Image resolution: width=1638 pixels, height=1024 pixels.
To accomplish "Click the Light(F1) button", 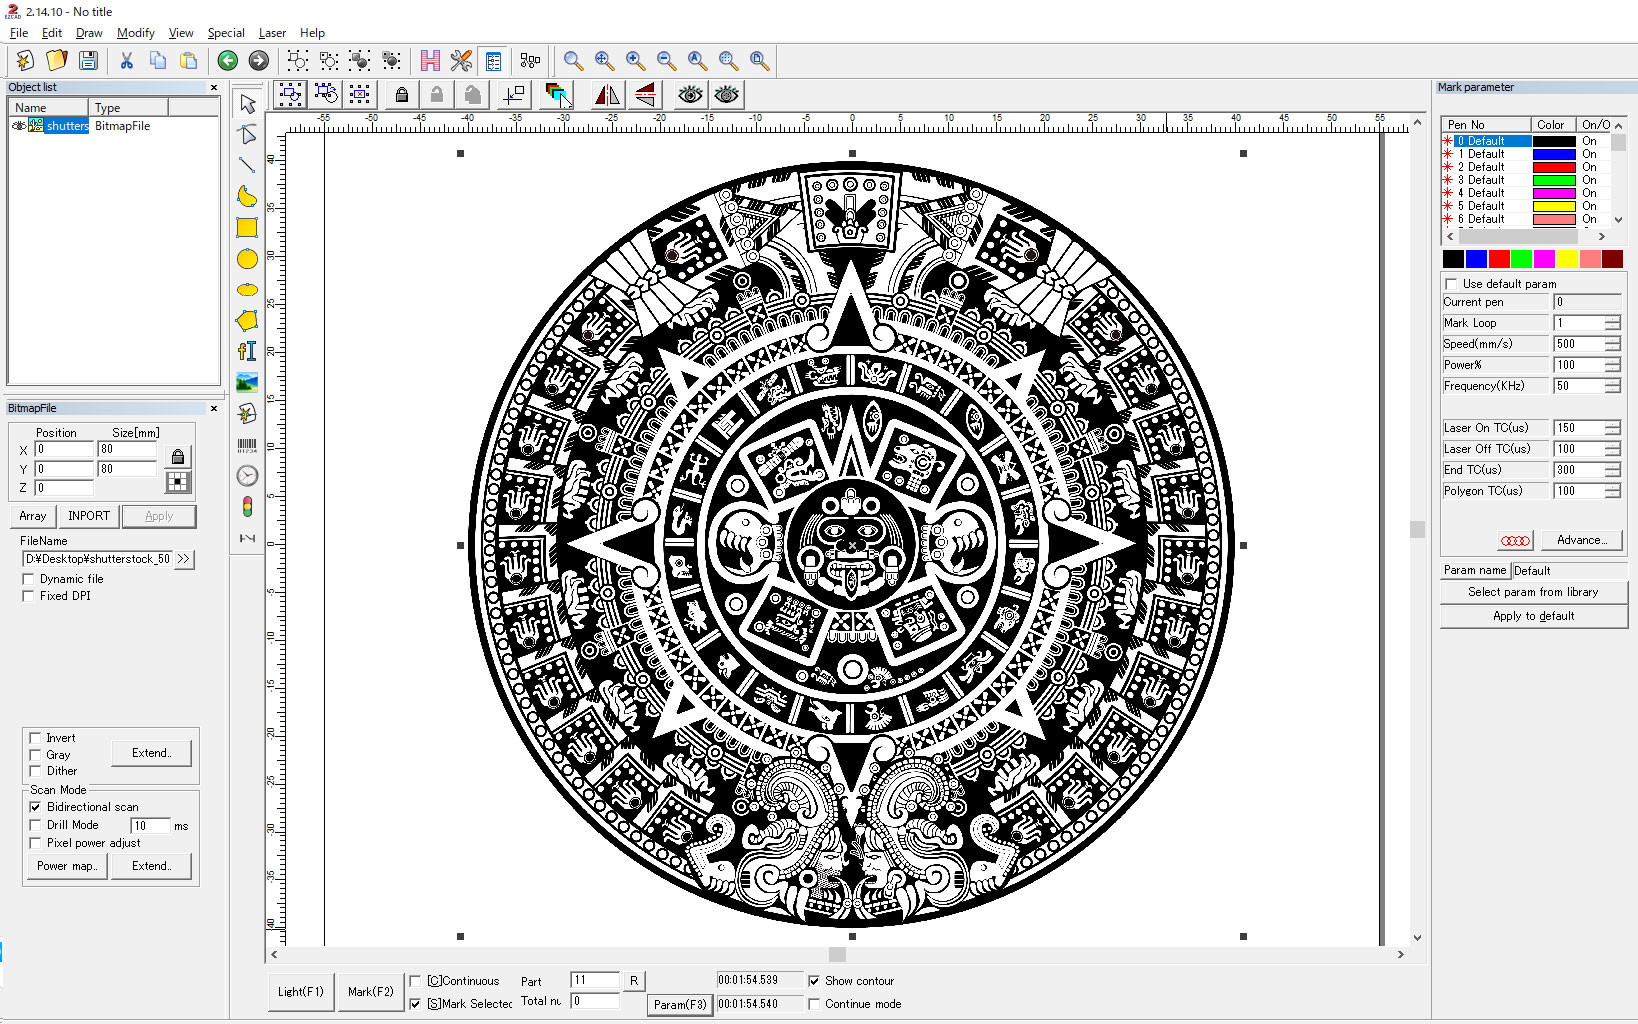I will tap(301, 992).
